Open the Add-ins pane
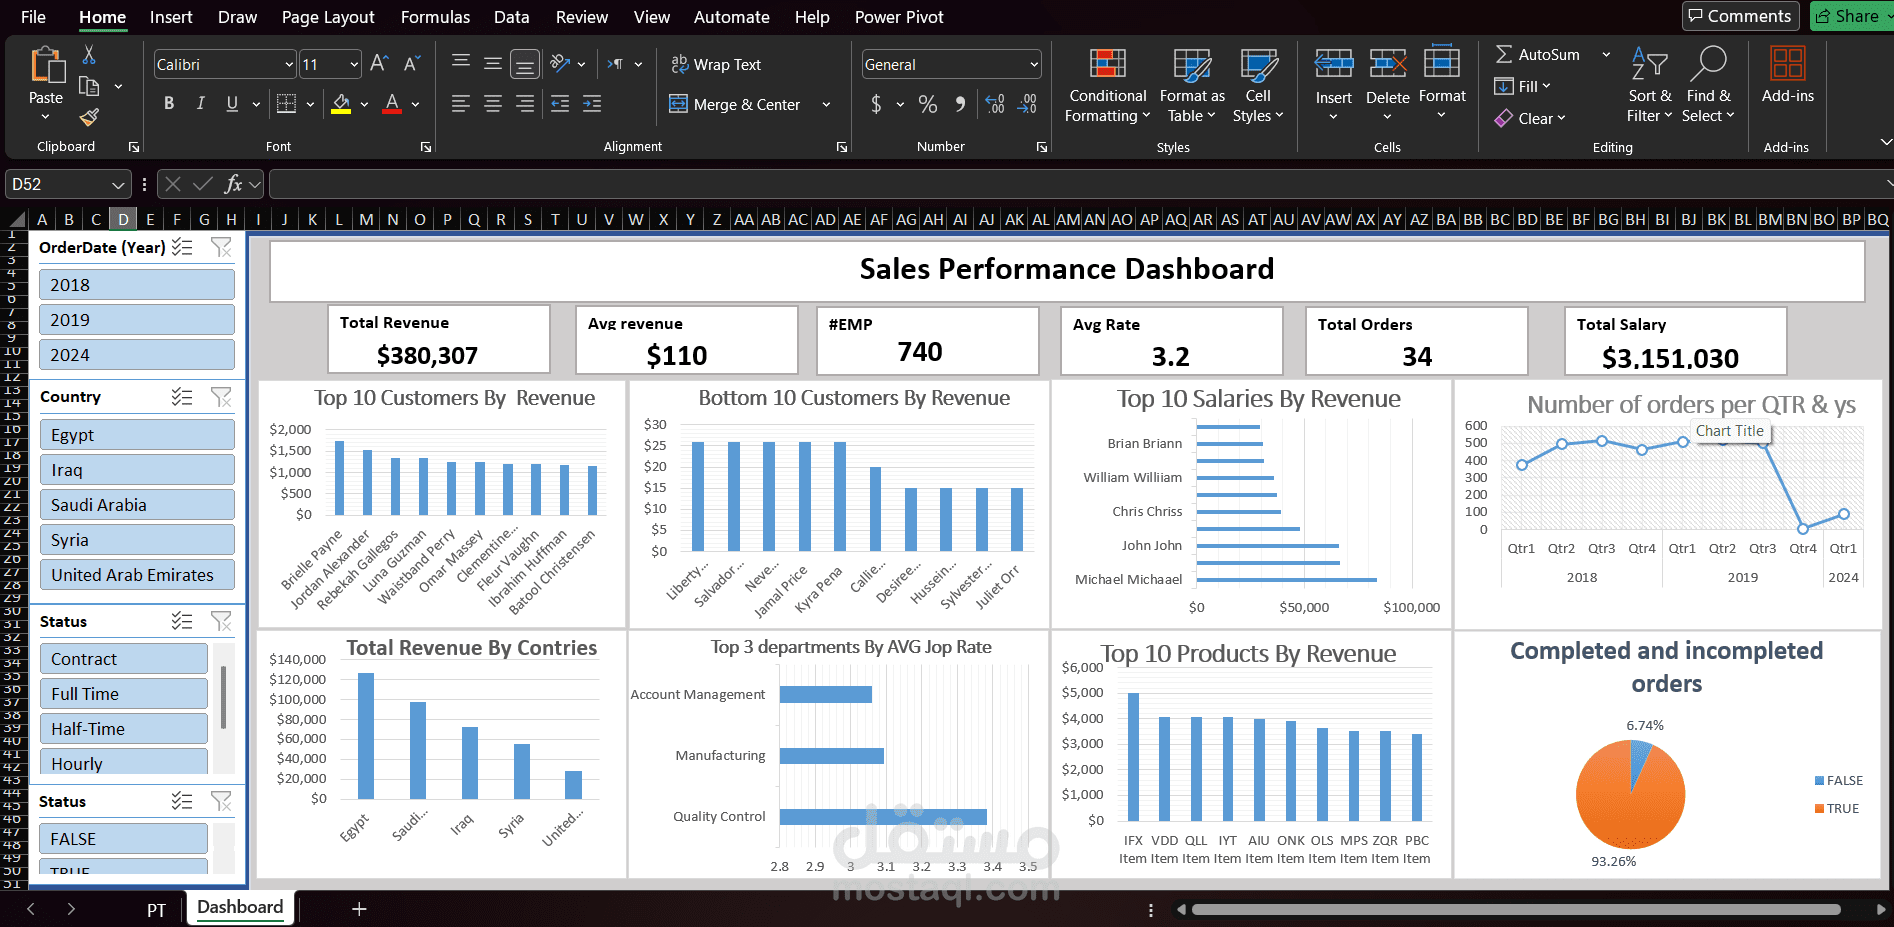Image resolution: width=1894 pixels, height=927 pixels. click(x=1787, y=76)
